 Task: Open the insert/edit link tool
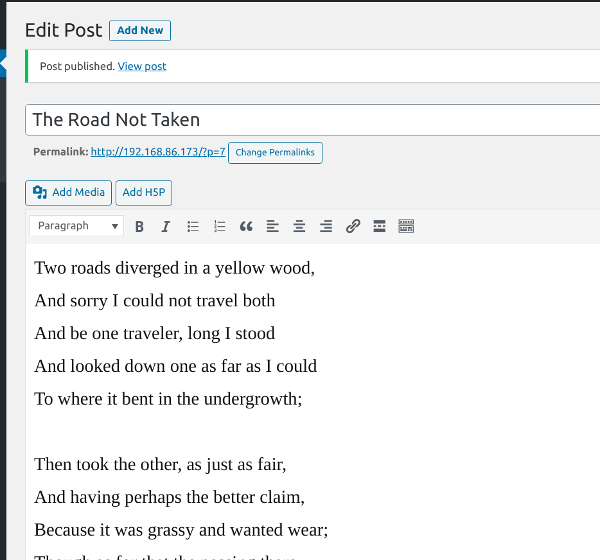[353, 227]
